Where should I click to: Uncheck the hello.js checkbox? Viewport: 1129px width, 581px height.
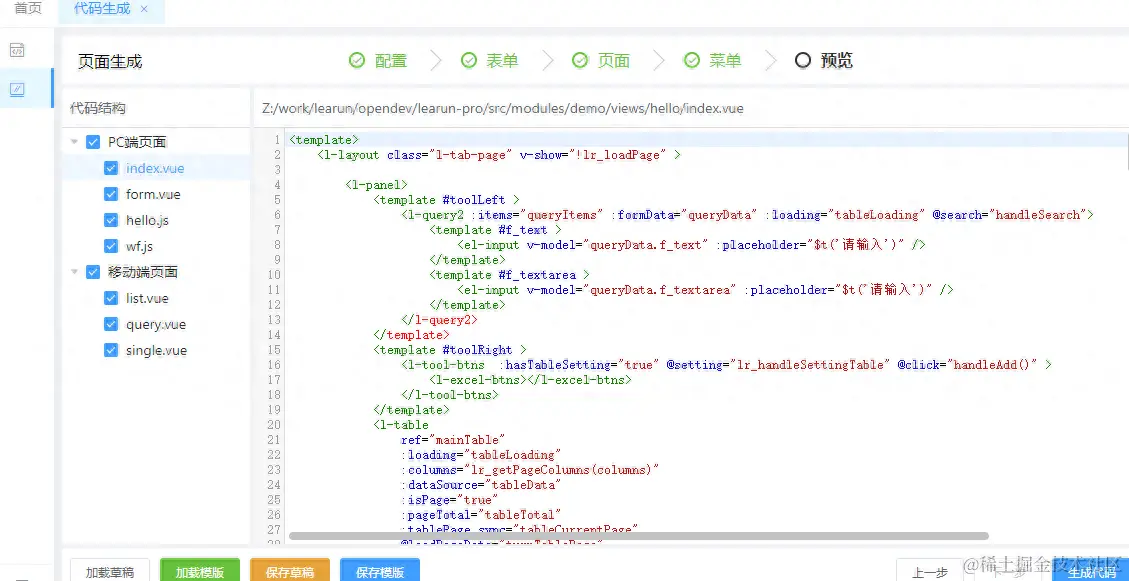coord(111,220)
